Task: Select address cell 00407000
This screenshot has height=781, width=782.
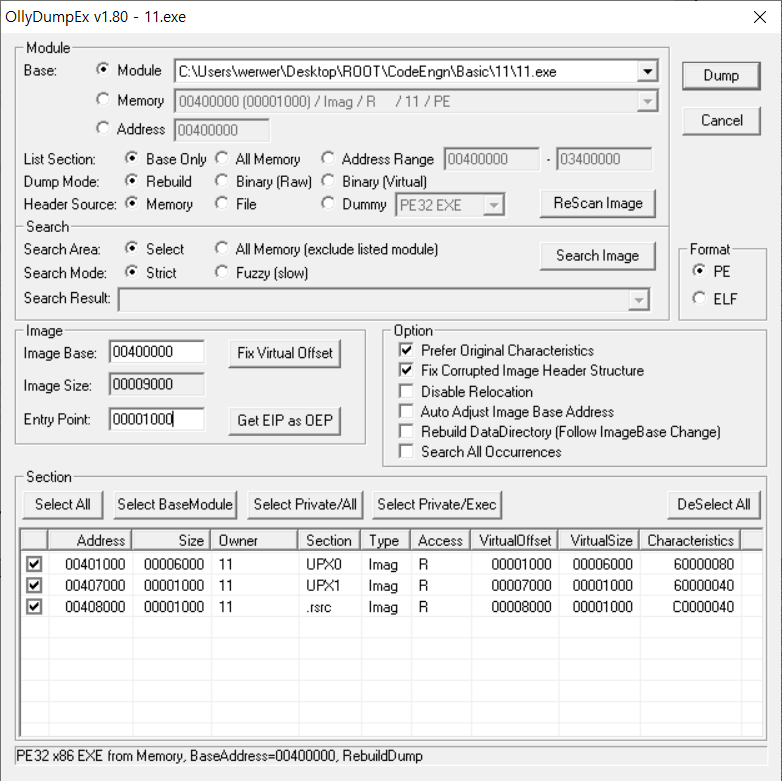Action: pos(95,586)
